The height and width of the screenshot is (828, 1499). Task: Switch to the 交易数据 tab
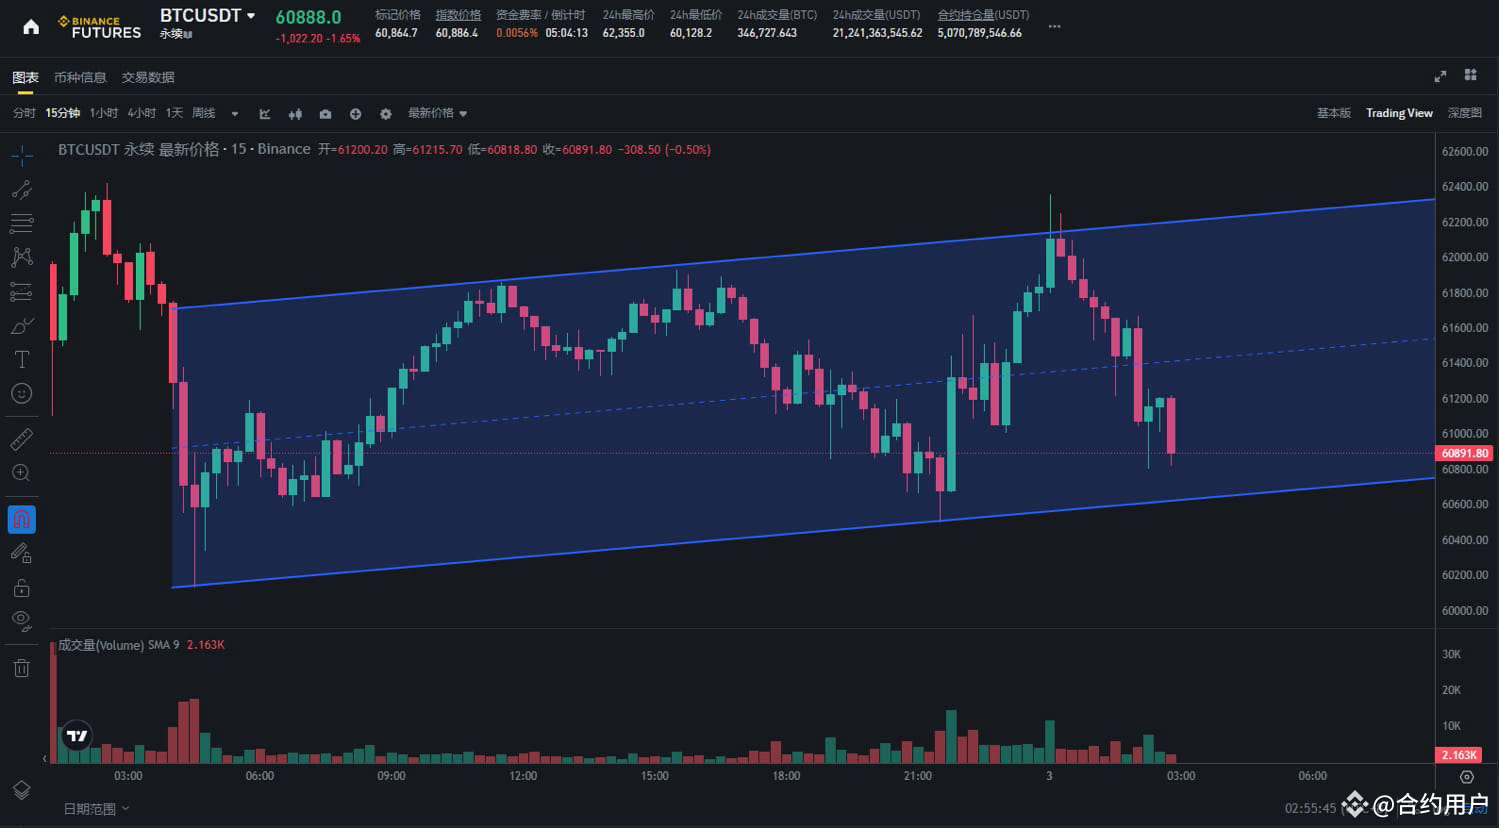(x=147, y=77)
